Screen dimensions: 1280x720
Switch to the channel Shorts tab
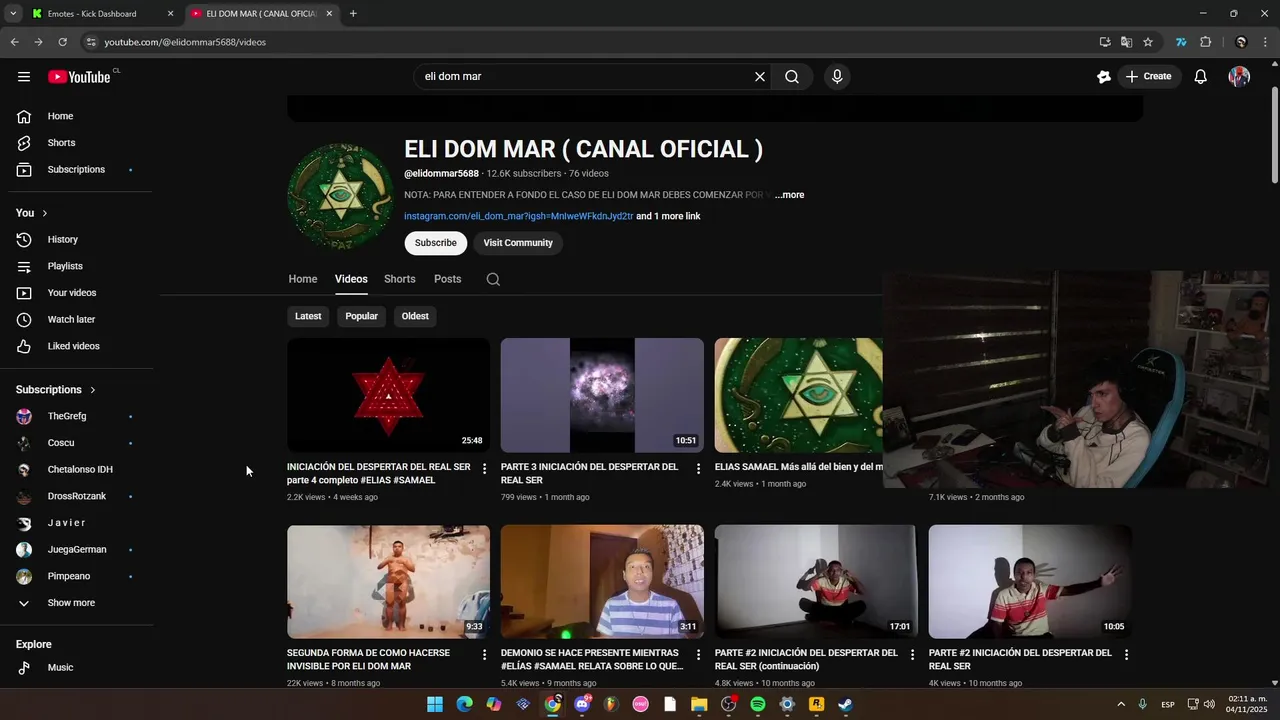pyautogui.click(x=400, y=279)
